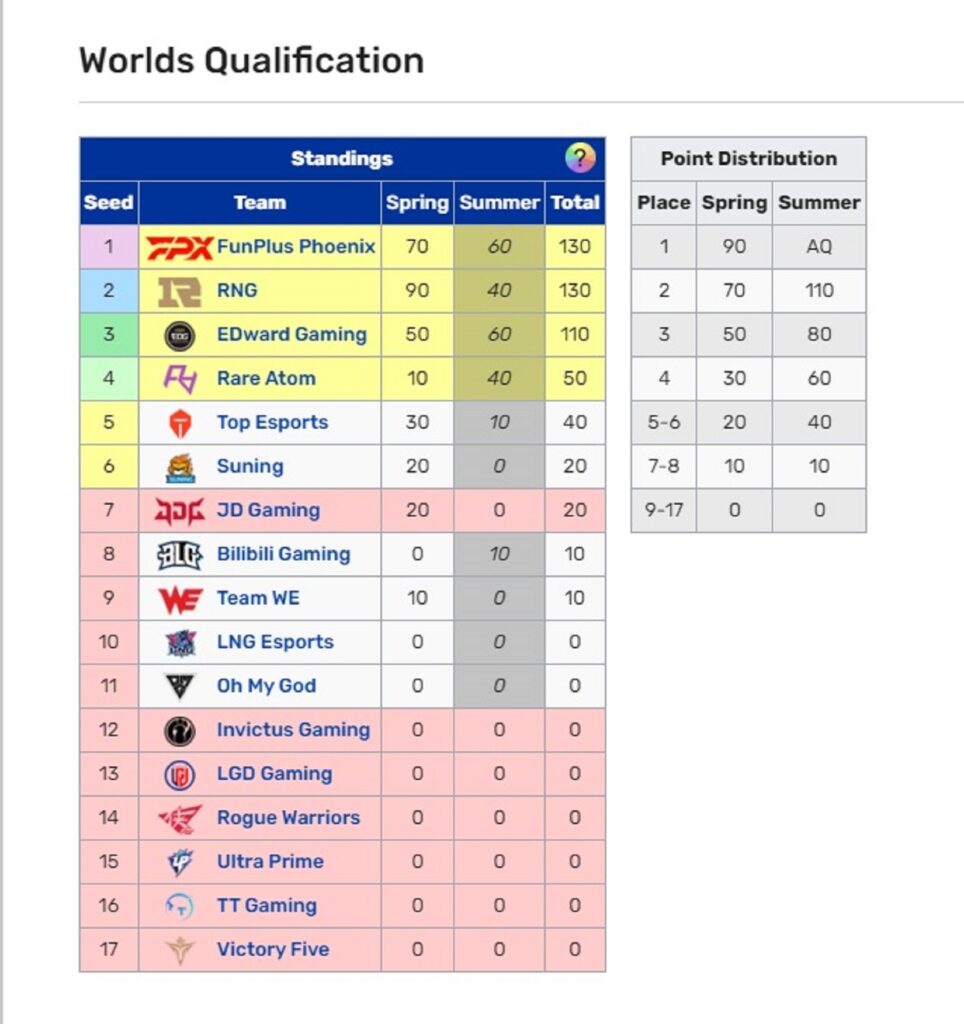Open the Ultra Prime team link

270,861
